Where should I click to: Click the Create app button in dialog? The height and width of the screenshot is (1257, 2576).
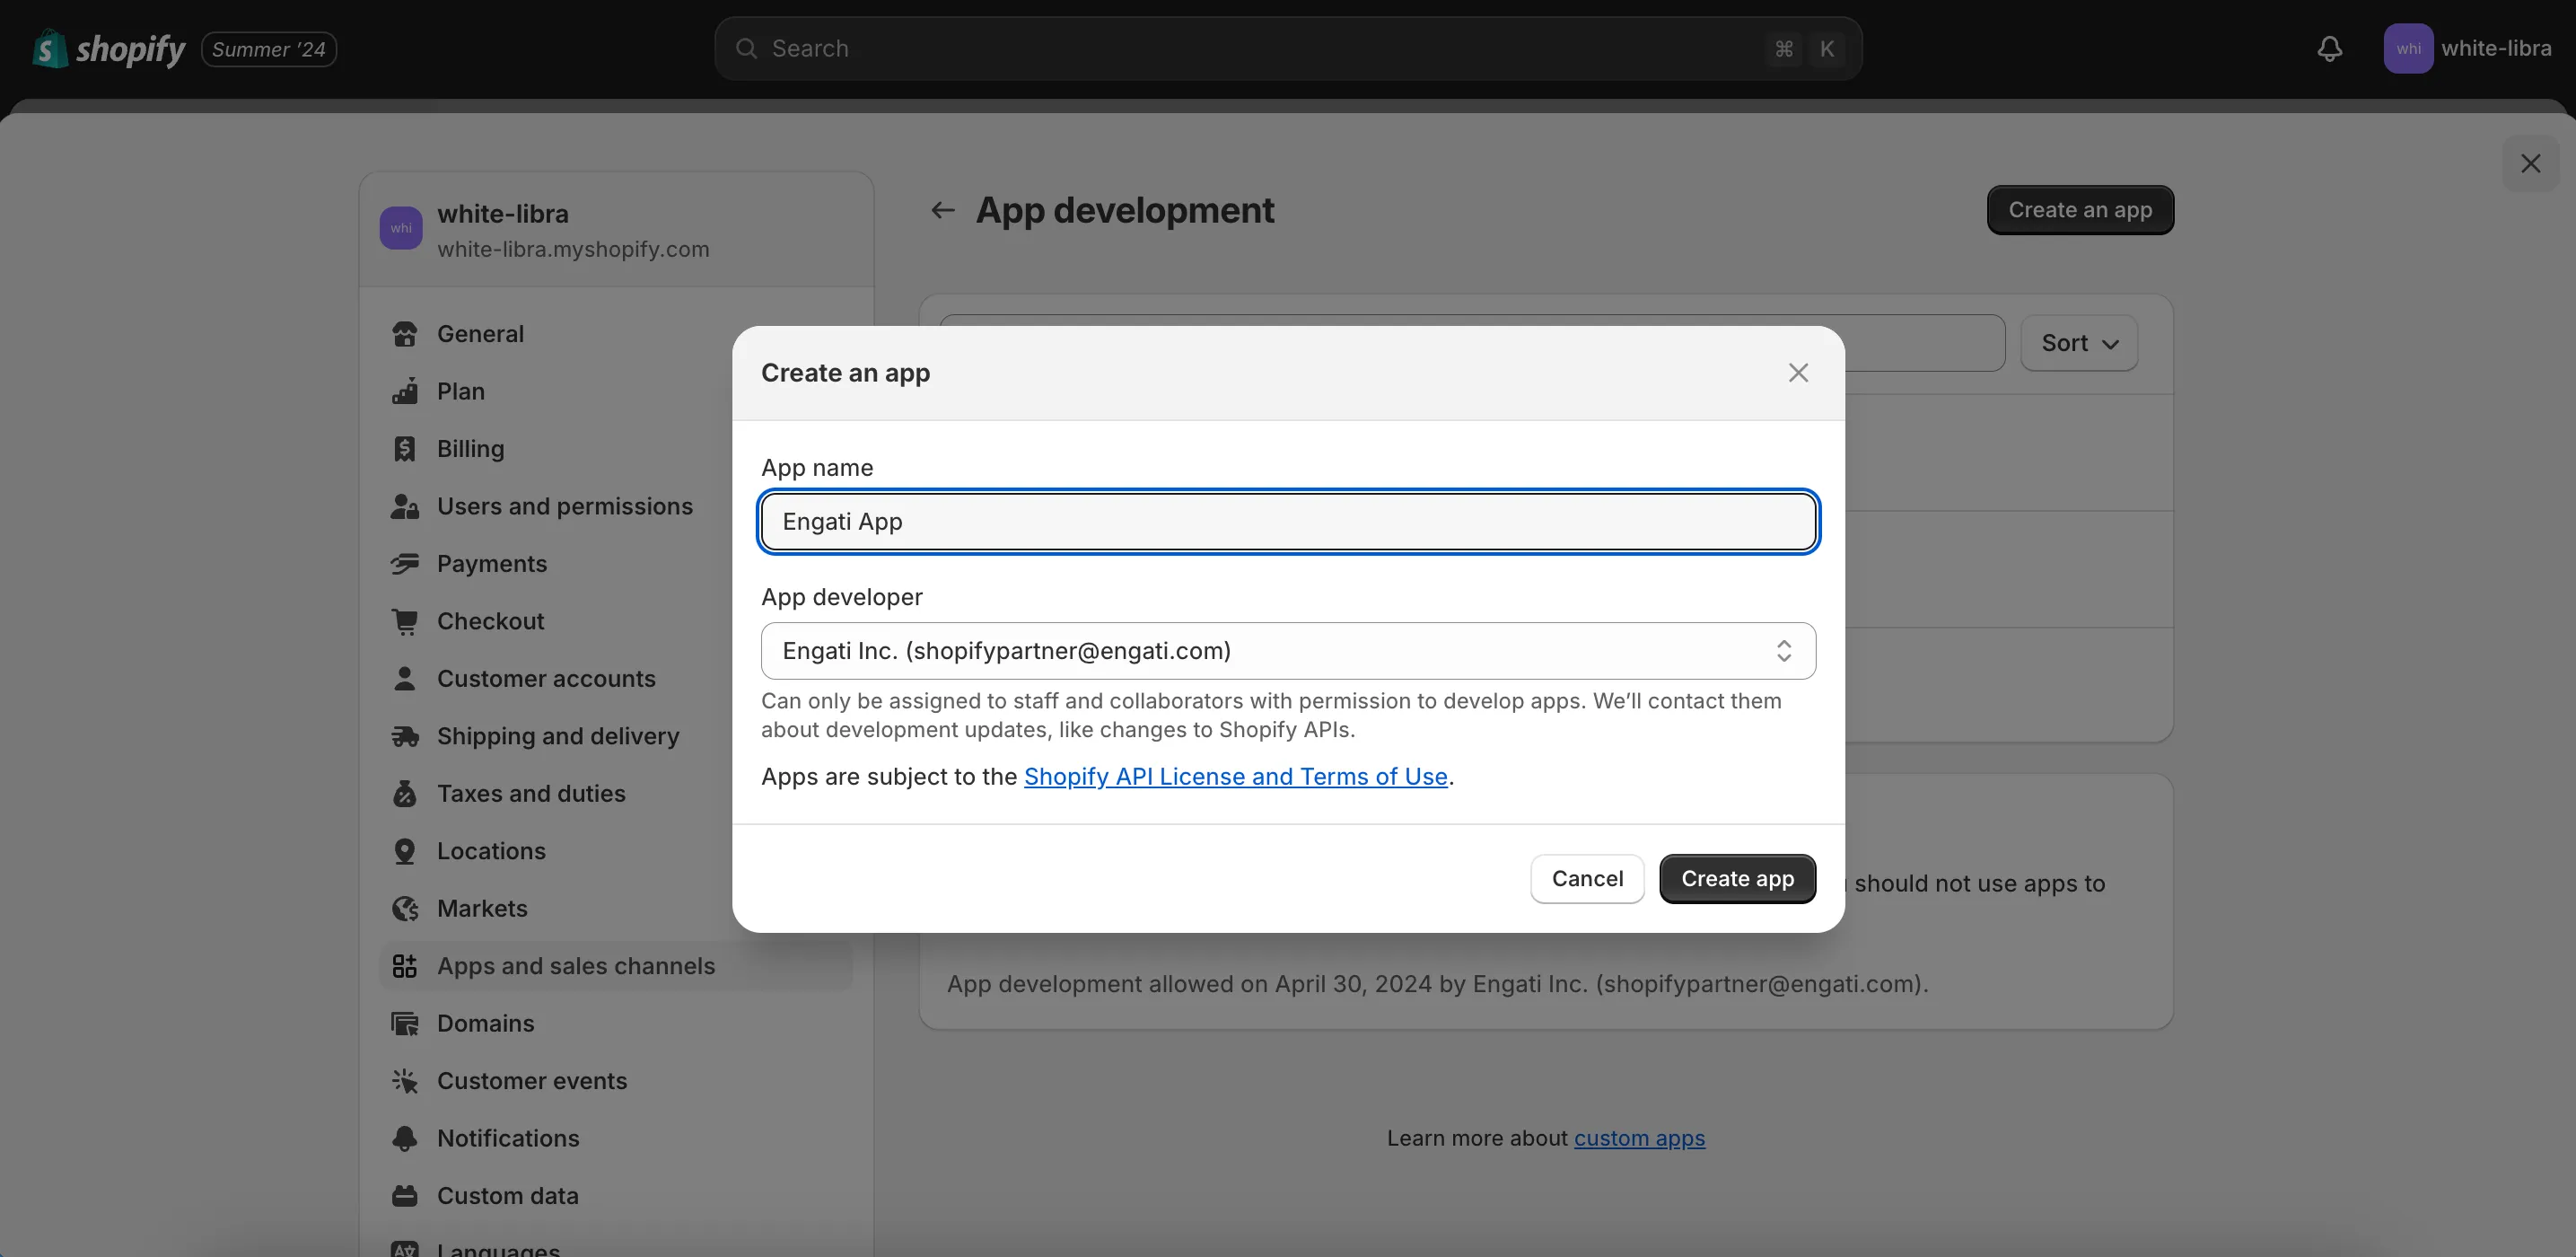pos(1737,879)
